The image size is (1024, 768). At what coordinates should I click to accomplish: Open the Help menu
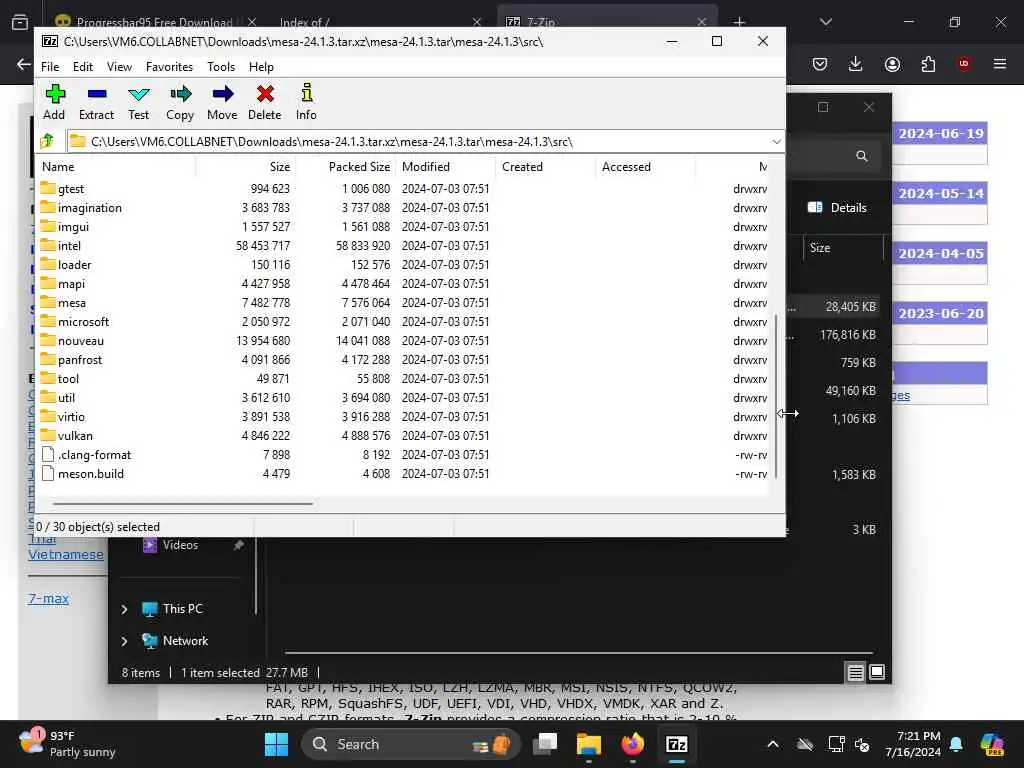(x=261, y=67)
